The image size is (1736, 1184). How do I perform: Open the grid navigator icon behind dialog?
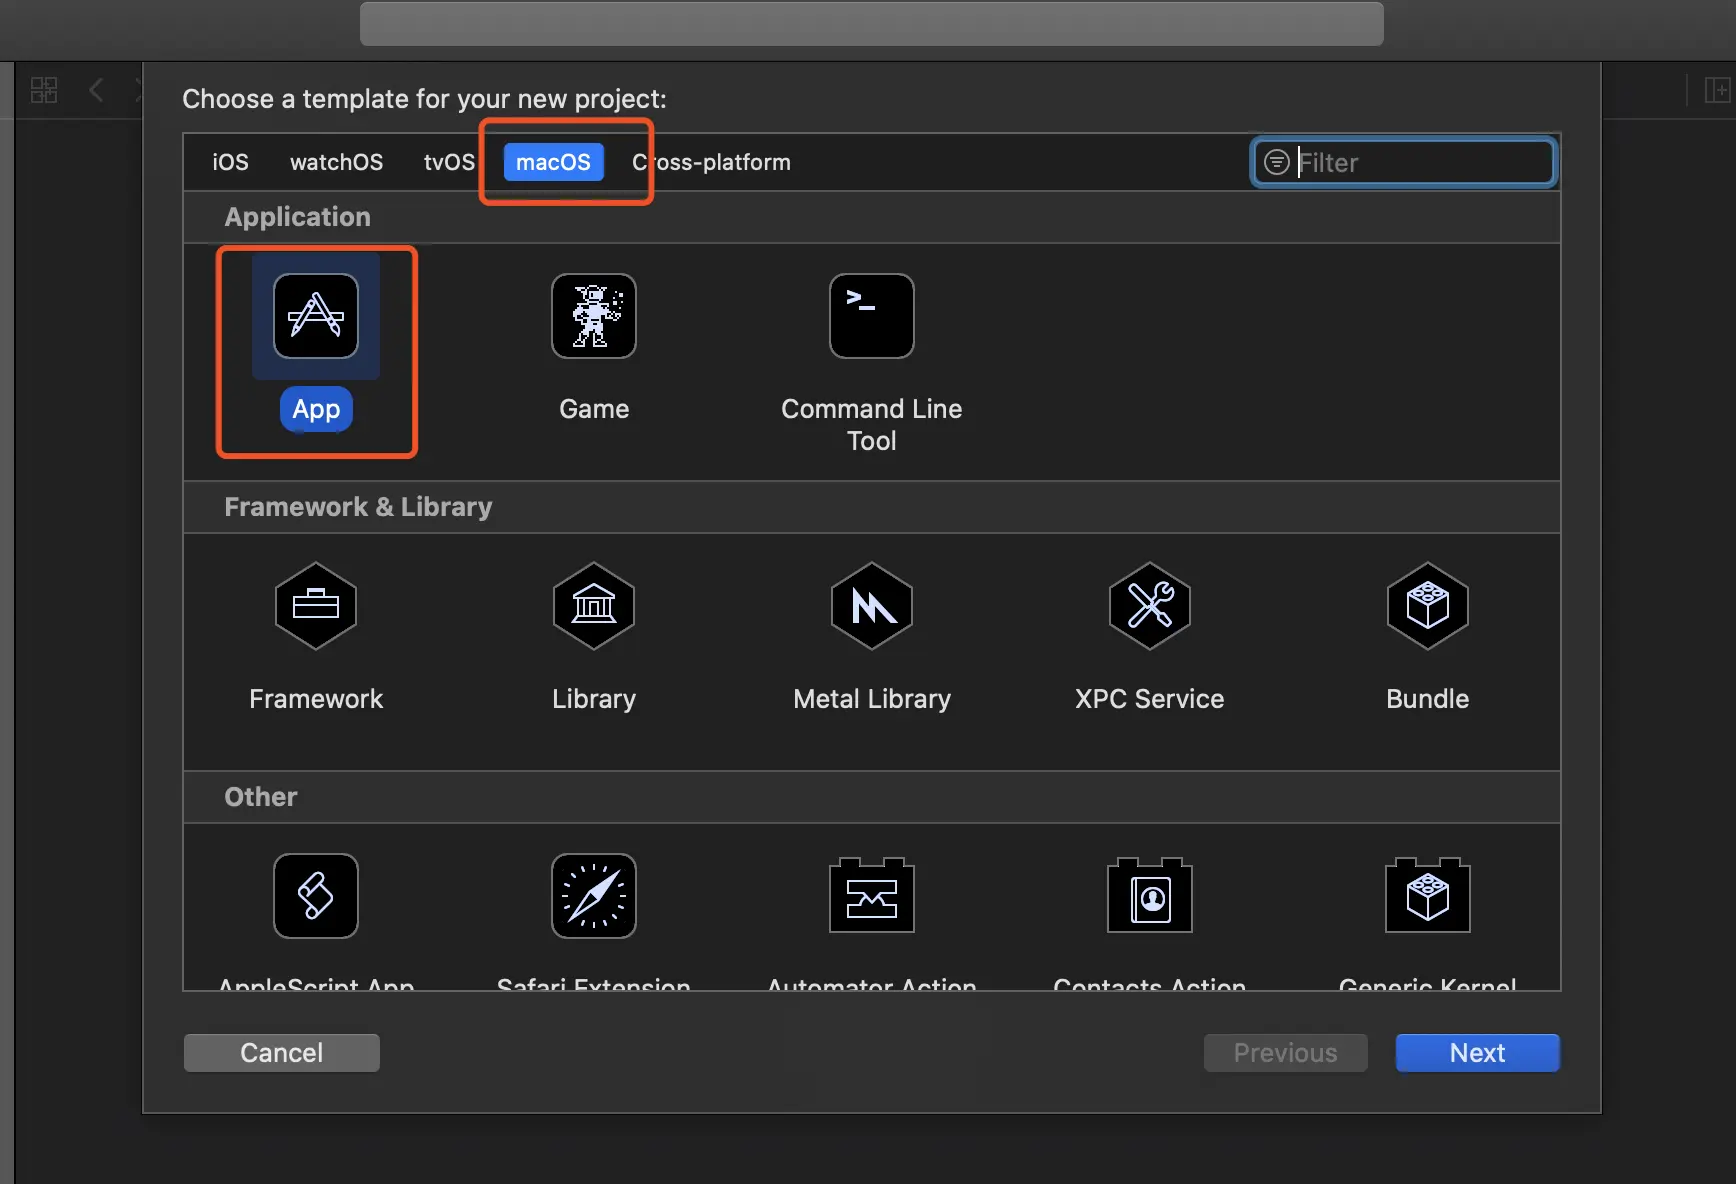[44, 90]
